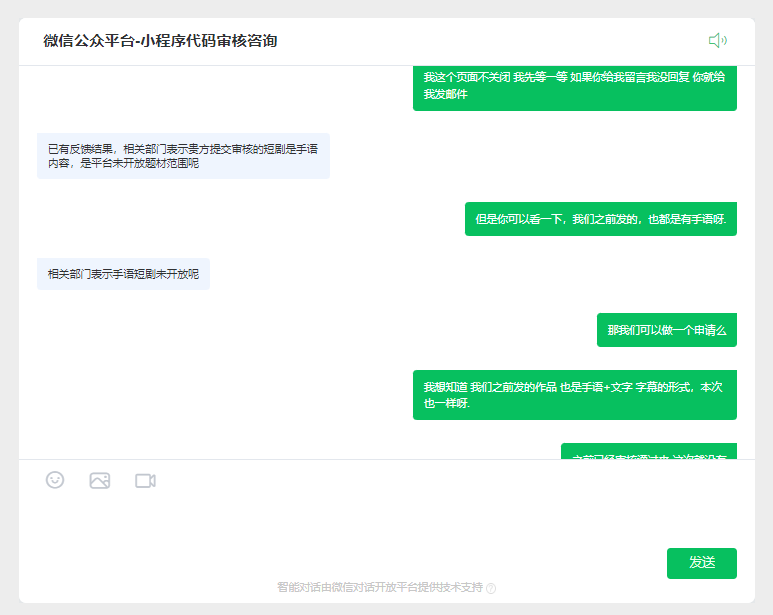773x615 pixels.
Task: Select the reply starting '已有反馈结果'
Action: (x=183, y=156)
